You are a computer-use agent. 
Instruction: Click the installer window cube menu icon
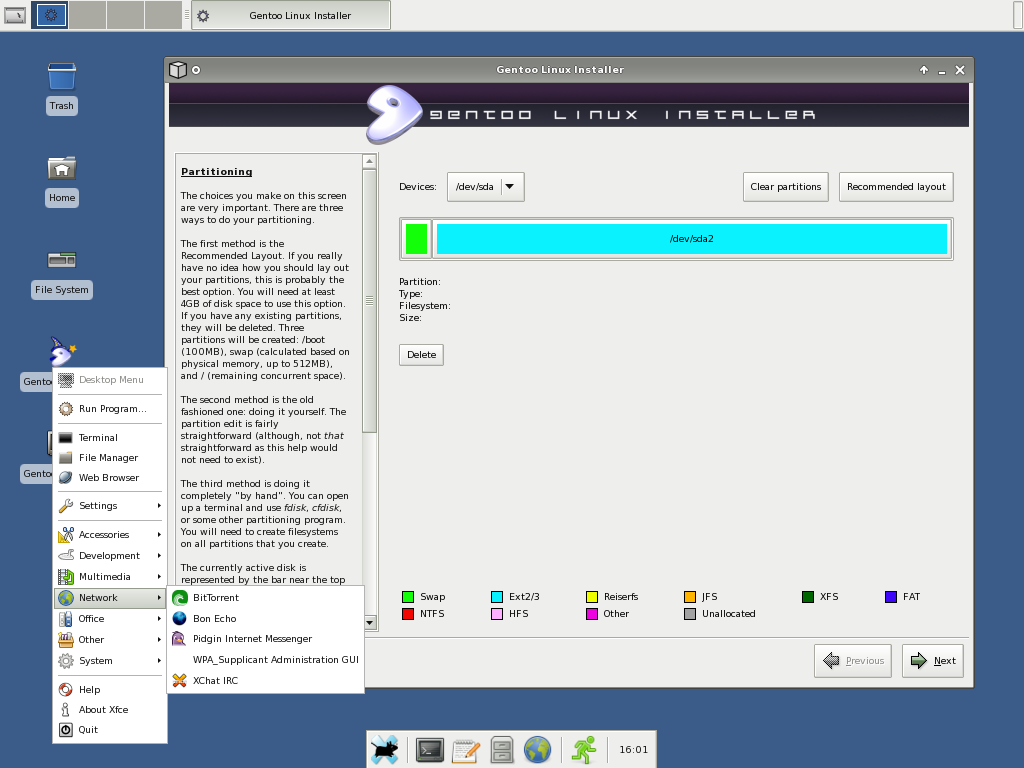pos(178,70)
